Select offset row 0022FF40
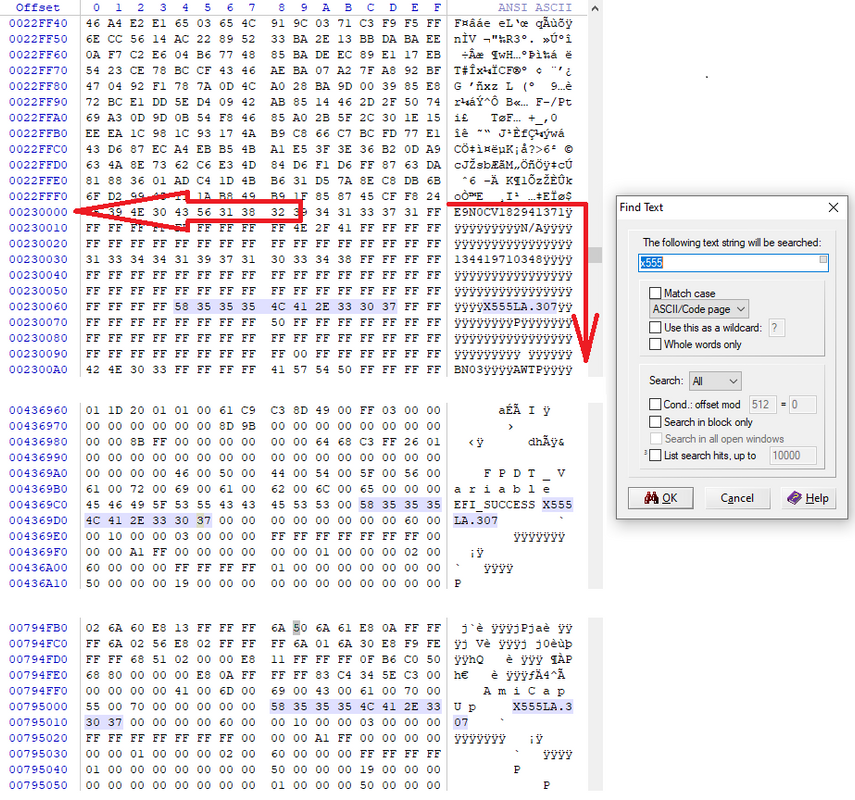The image size is (855, 800). pos(38,23)
